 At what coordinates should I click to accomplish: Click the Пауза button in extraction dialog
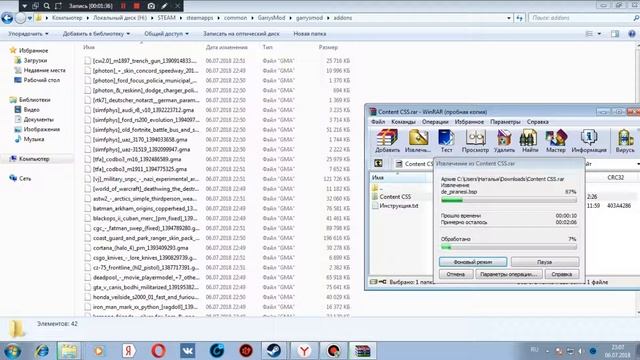[x=544, y=262]
